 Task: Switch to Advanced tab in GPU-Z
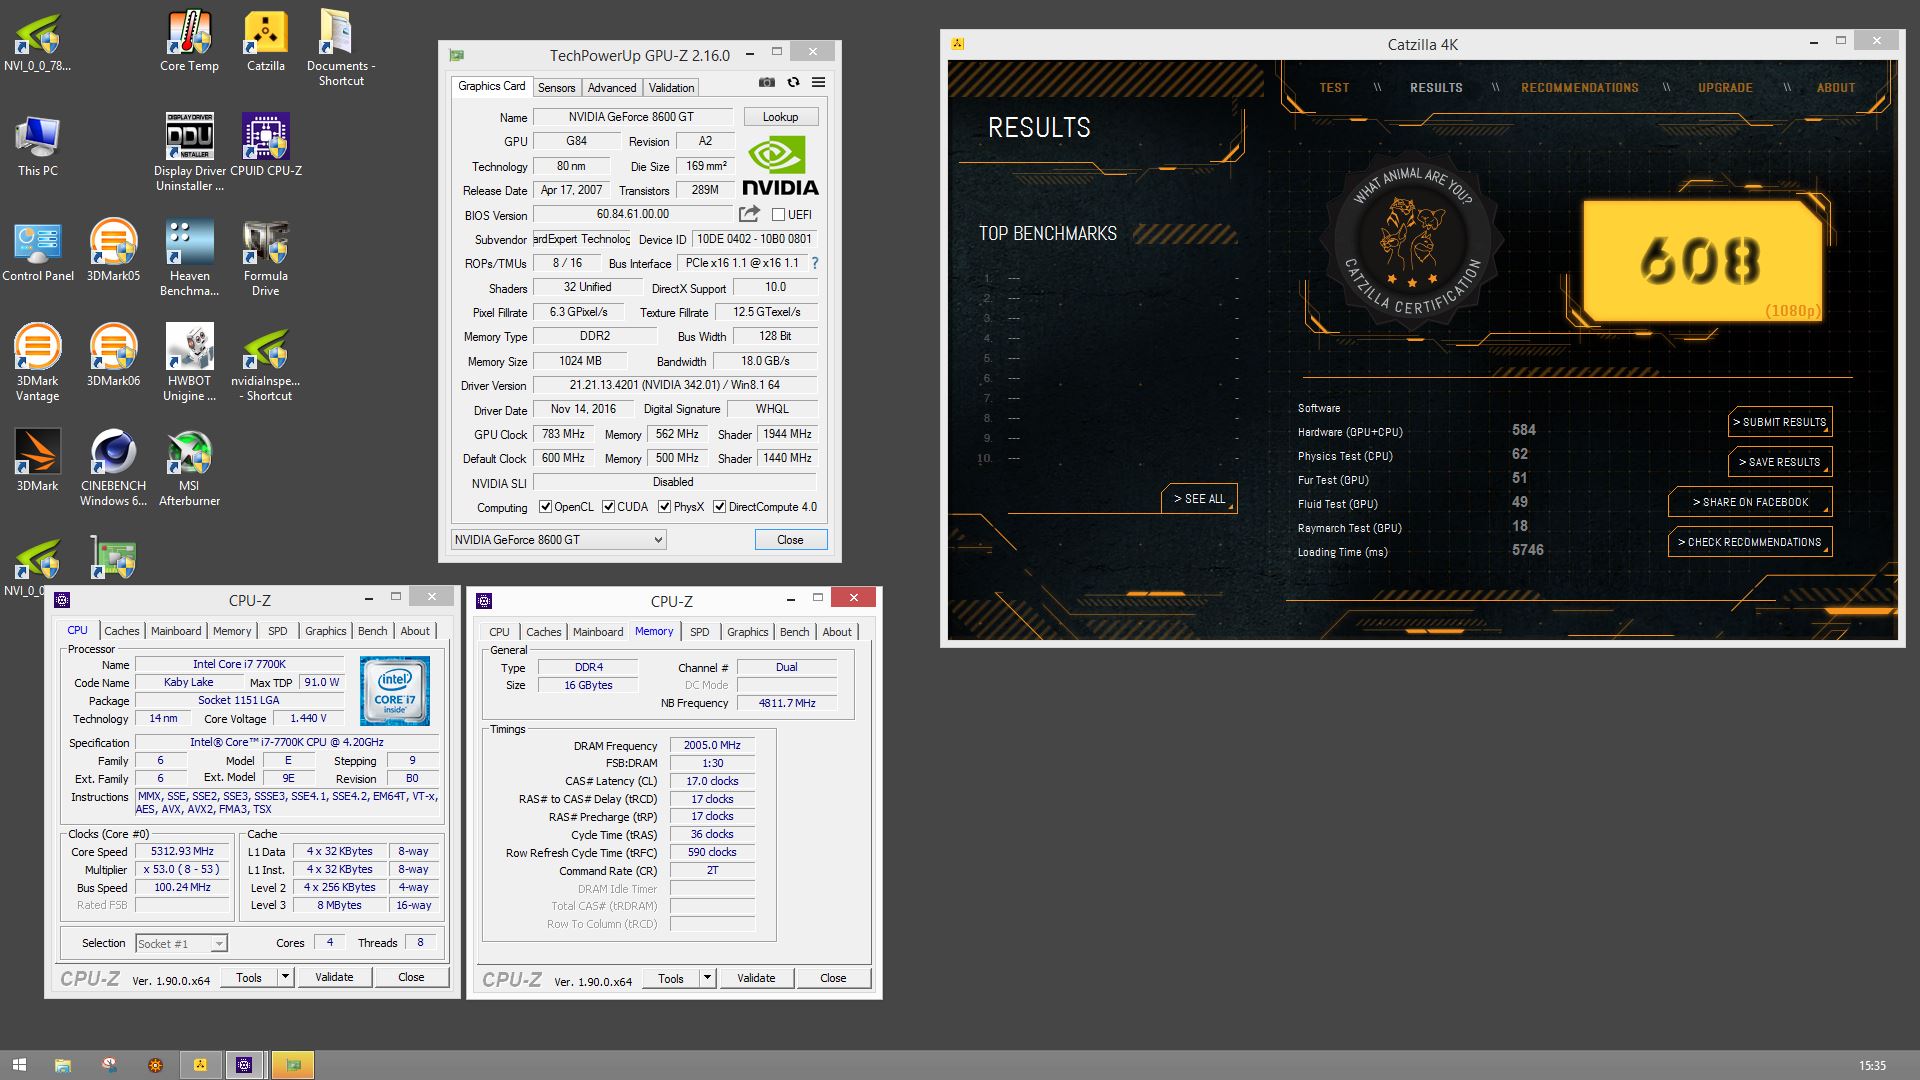point(612,88)
